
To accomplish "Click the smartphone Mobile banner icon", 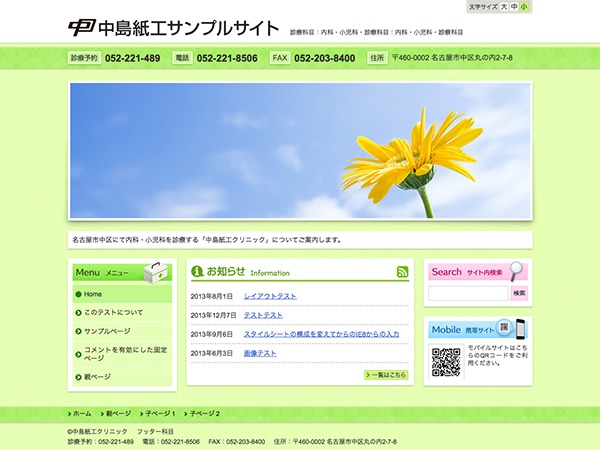I will [x=520, y=329].
